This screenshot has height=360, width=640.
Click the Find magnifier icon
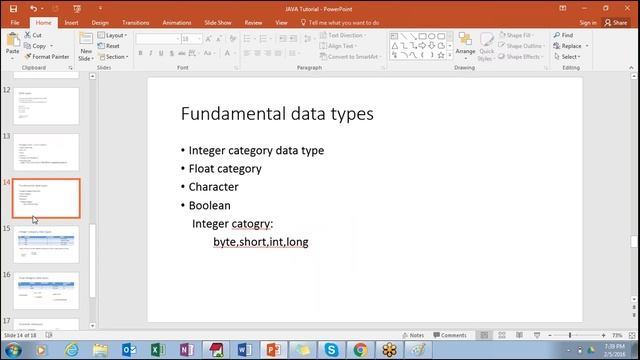[557, 35]
